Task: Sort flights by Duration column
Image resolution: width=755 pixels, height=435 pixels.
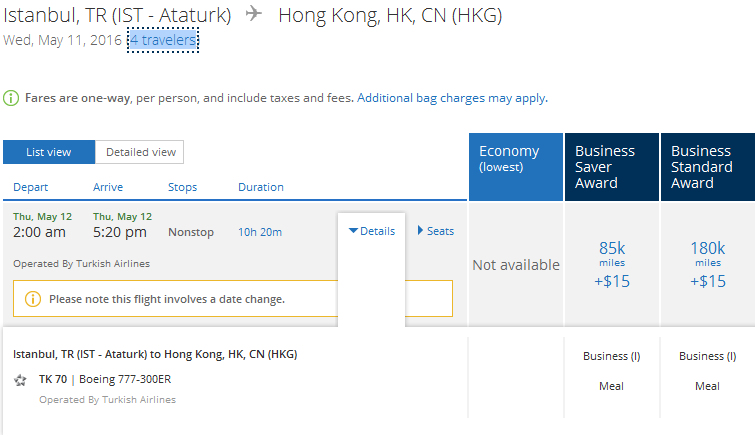Action: [260, 187]
